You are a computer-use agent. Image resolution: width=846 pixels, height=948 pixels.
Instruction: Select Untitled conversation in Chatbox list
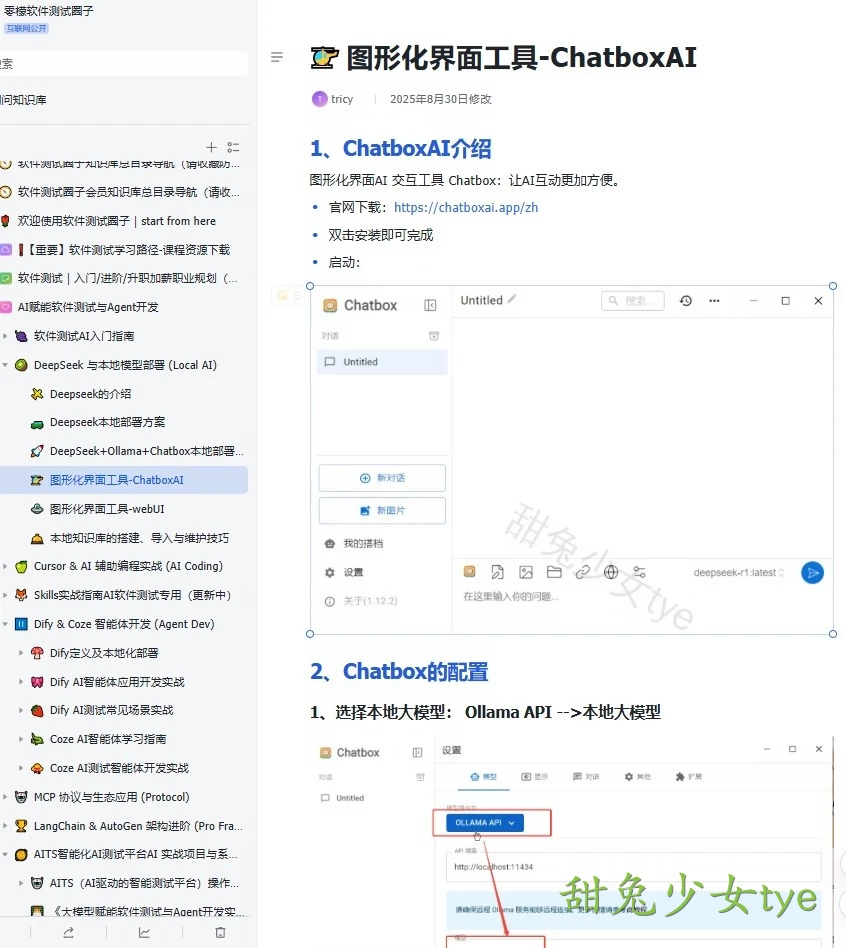click(x=382, y=362)
